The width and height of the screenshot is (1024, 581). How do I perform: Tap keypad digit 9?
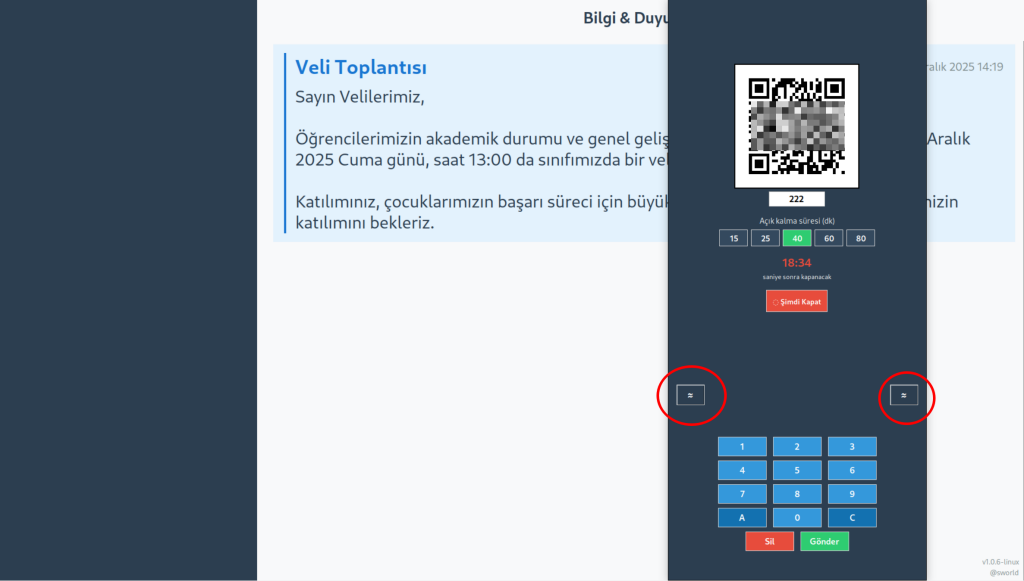tap(852, 494)
